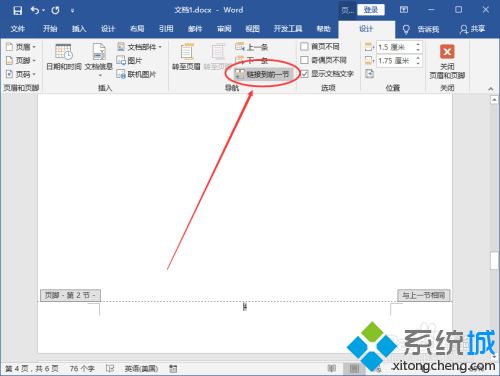Click inside the footer editing area
500x376 pixels.
click(245, 327)
